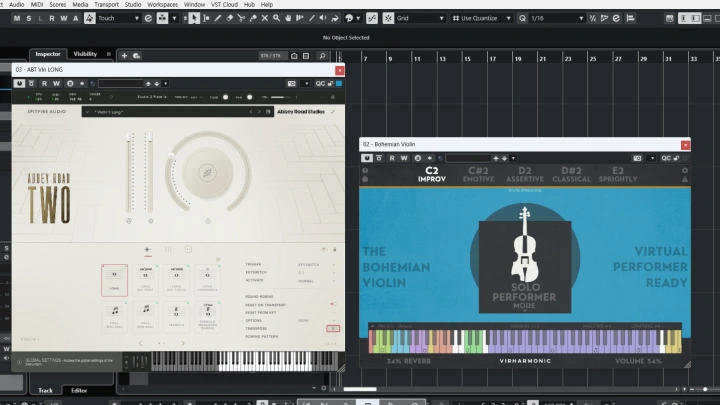Select the Zoom magnifier tool

tap(276, 18)
